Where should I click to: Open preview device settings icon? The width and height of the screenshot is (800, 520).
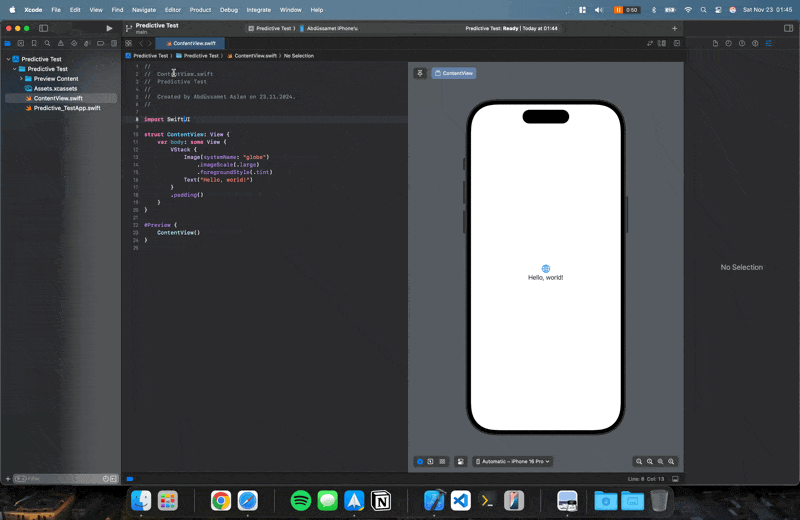461,461
